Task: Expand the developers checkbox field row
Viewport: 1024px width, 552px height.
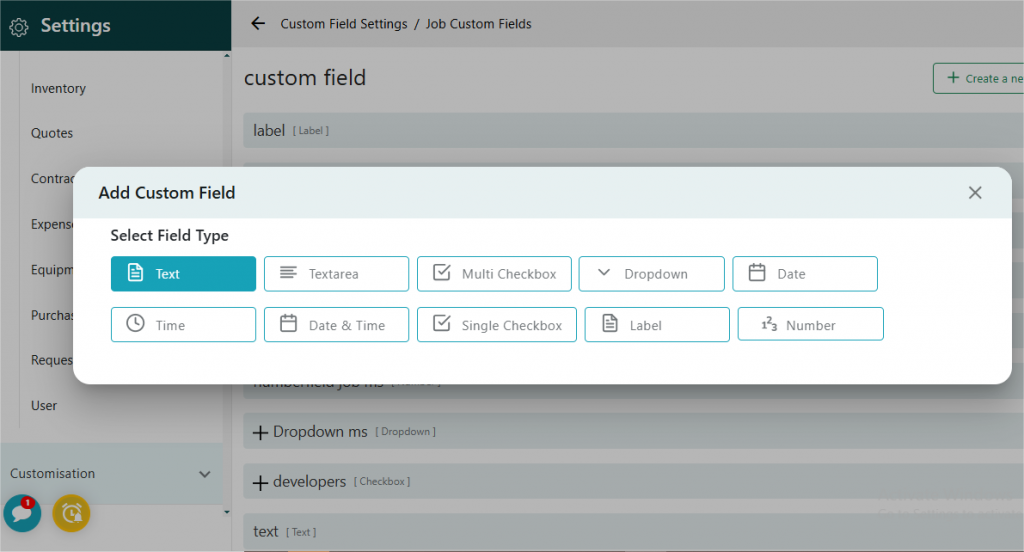Action: (260, 482)
